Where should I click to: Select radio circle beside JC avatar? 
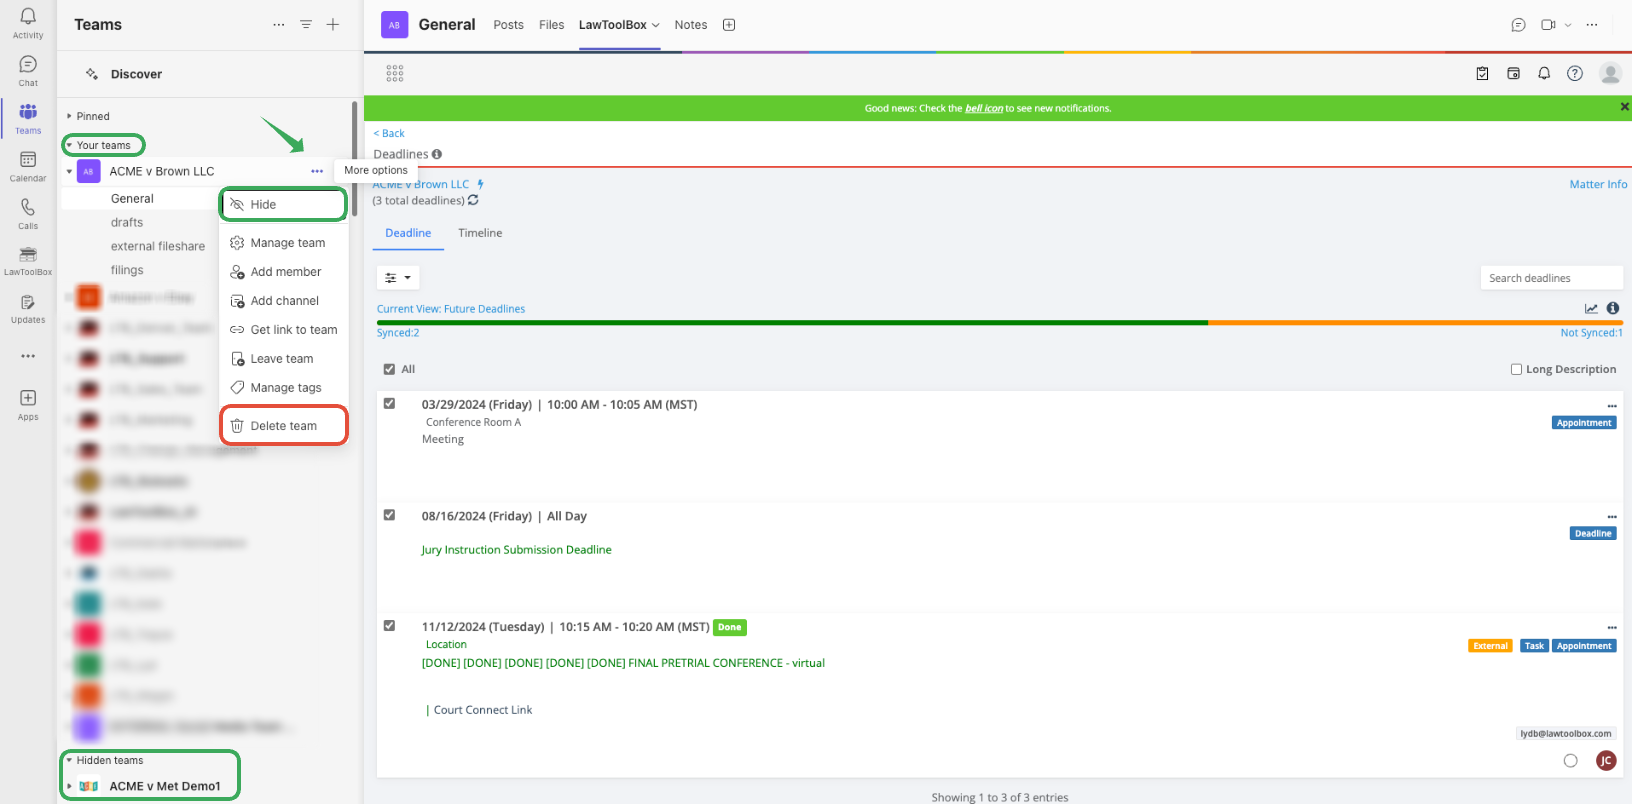click(1571, 761)
